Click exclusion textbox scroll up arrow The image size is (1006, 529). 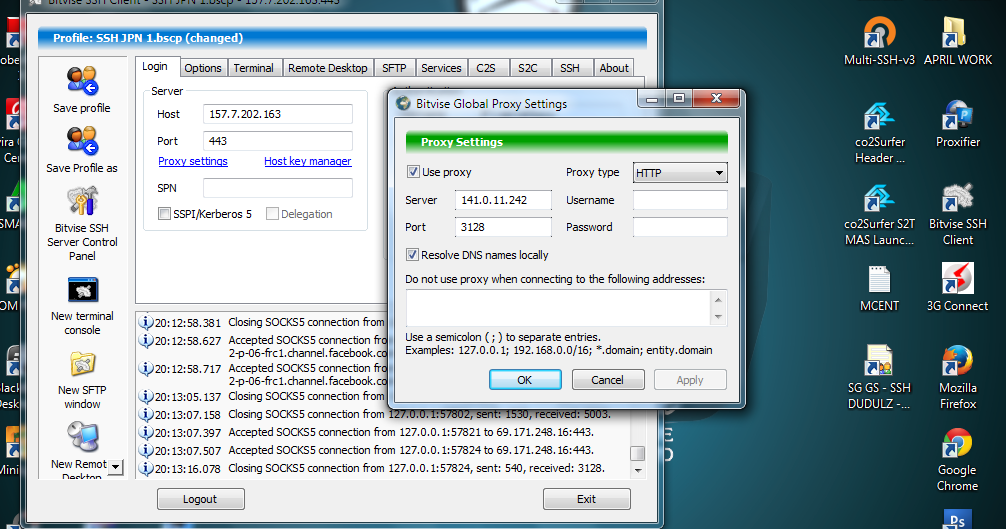click(x=719, y=299)
